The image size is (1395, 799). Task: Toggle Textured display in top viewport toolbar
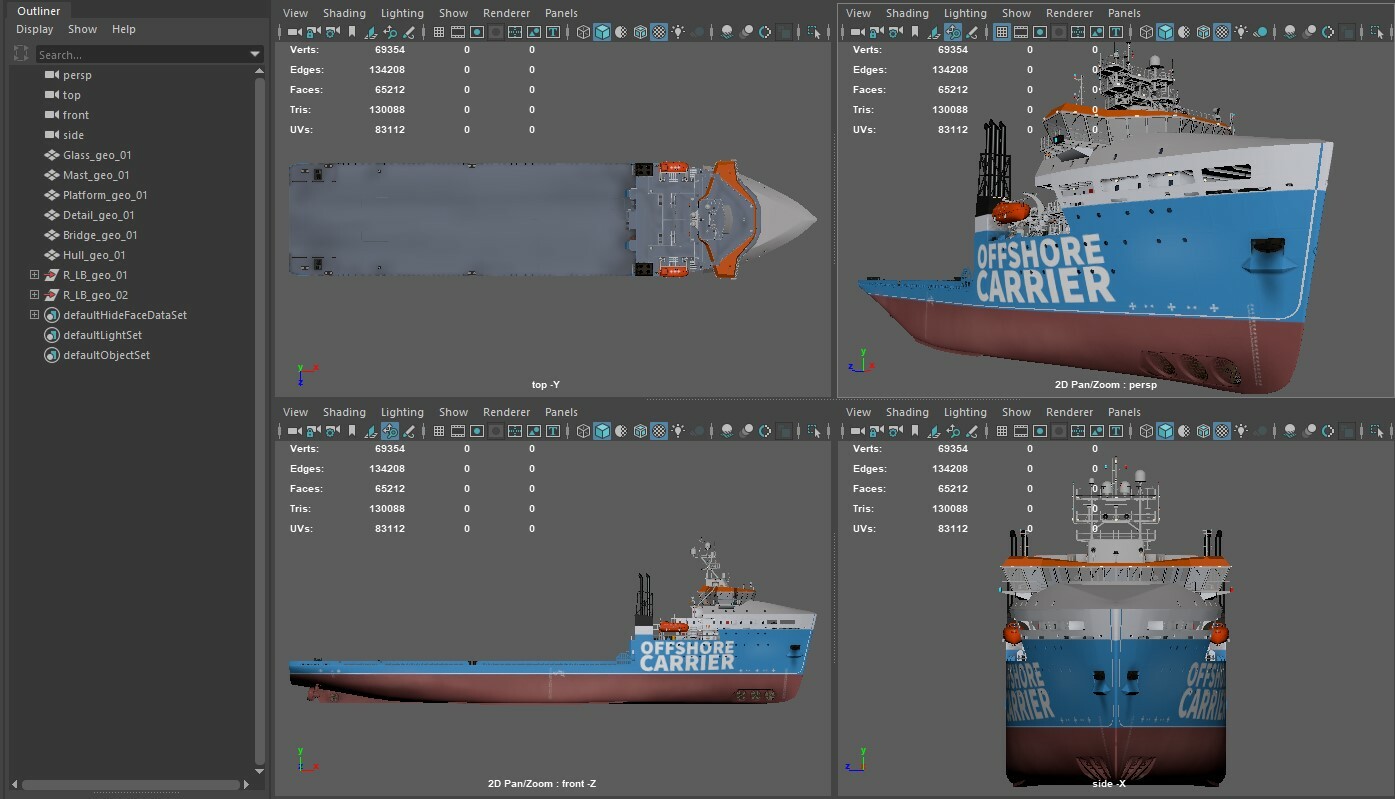pyautogui.click(x=659, y=32)
